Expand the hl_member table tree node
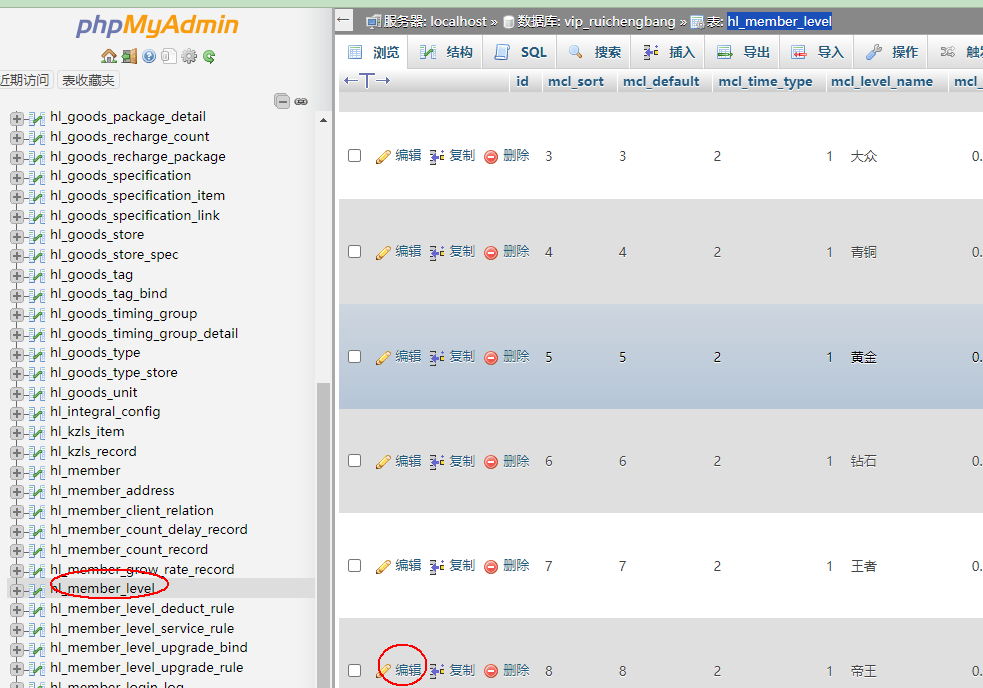Image resolution: width=983 pixels, height=688 pixels. 17,471
